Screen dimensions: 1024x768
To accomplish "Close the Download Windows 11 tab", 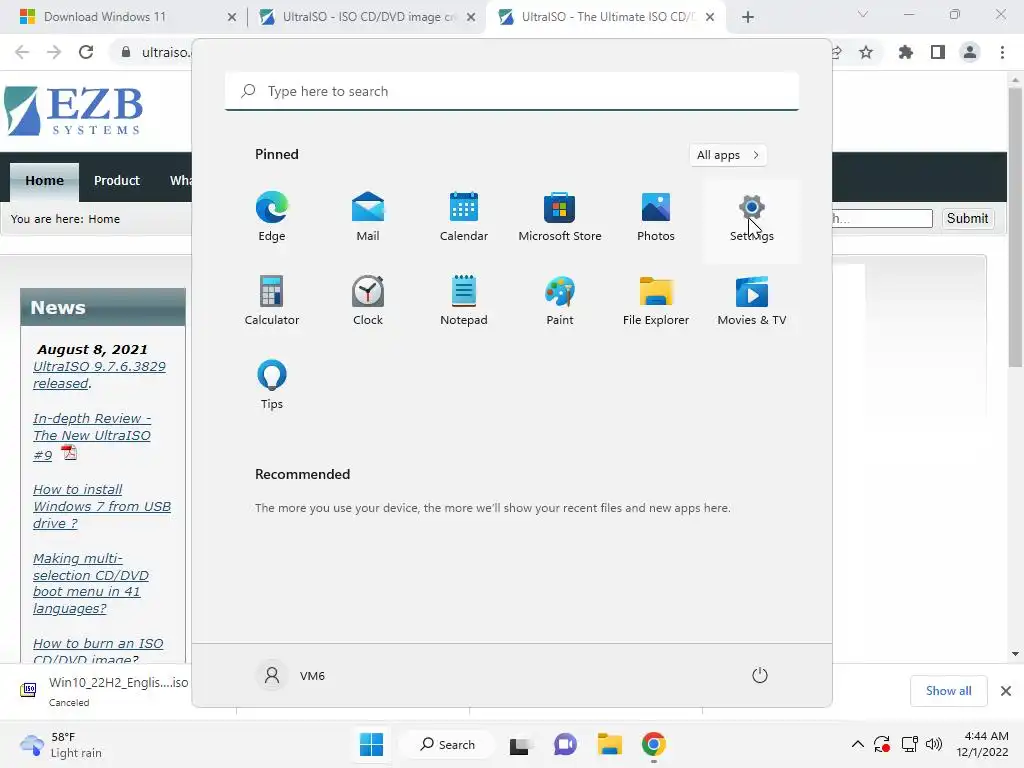I will (x=232, y=17).
